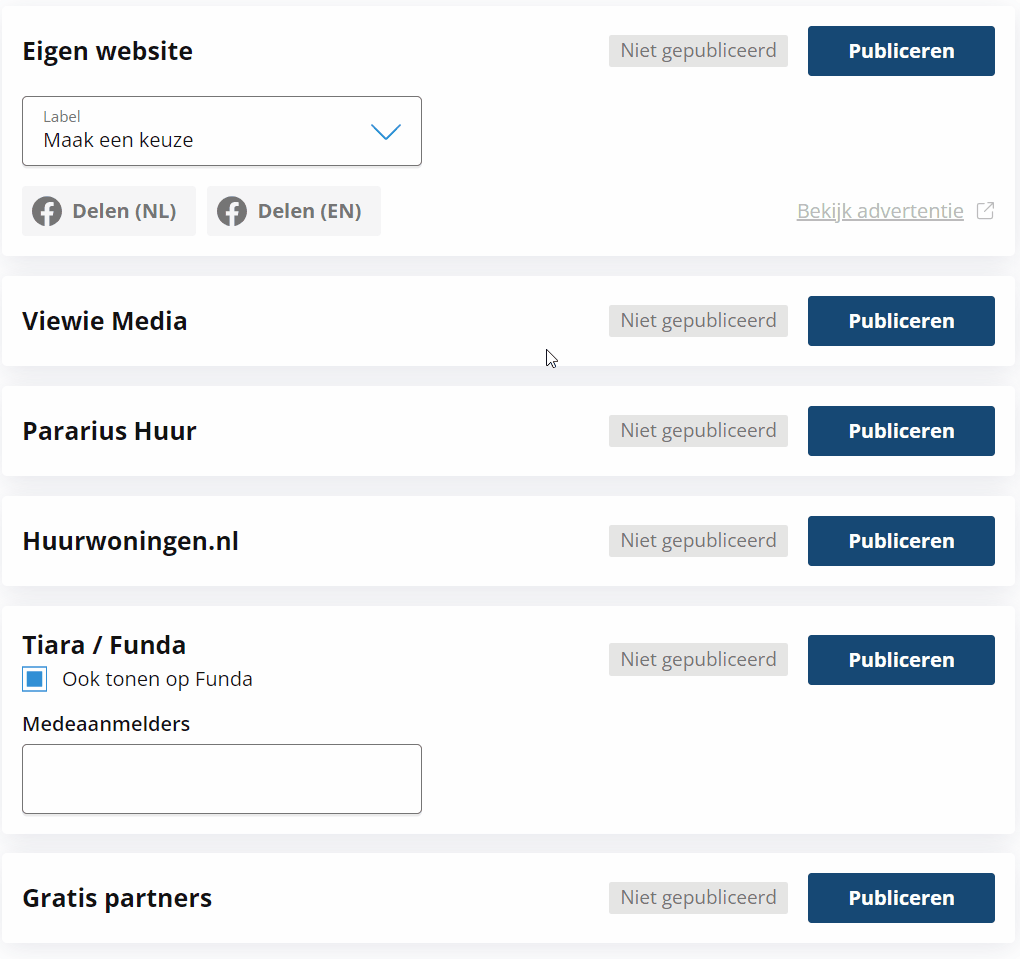Viewport: 1020px width, 959px height.
Task: Click Publiceren next to Huurwoningen.nl
Action: pos(901,541)
